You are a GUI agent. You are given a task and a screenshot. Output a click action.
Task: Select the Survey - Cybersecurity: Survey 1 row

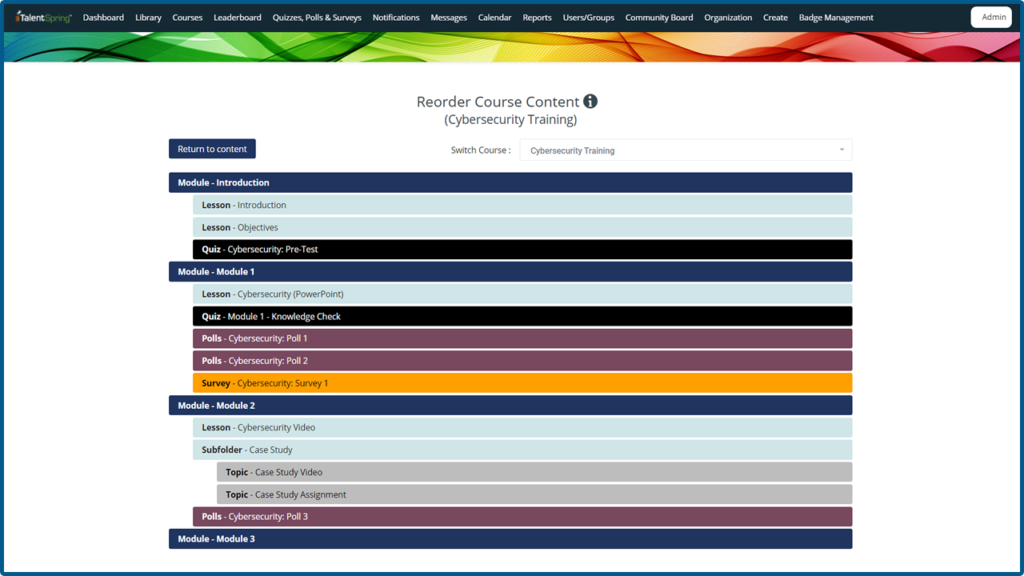[x=522, y=383]
